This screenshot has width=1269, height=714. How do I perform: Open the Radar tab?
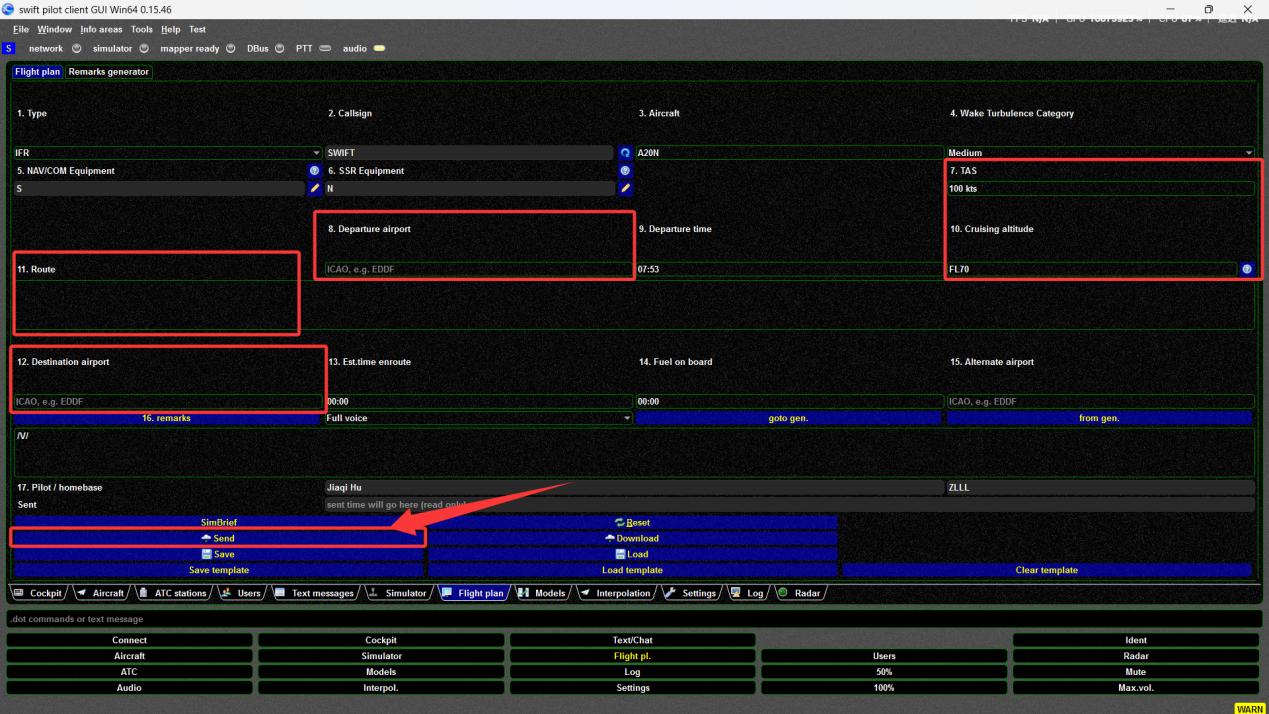click(x=799, y=593)
